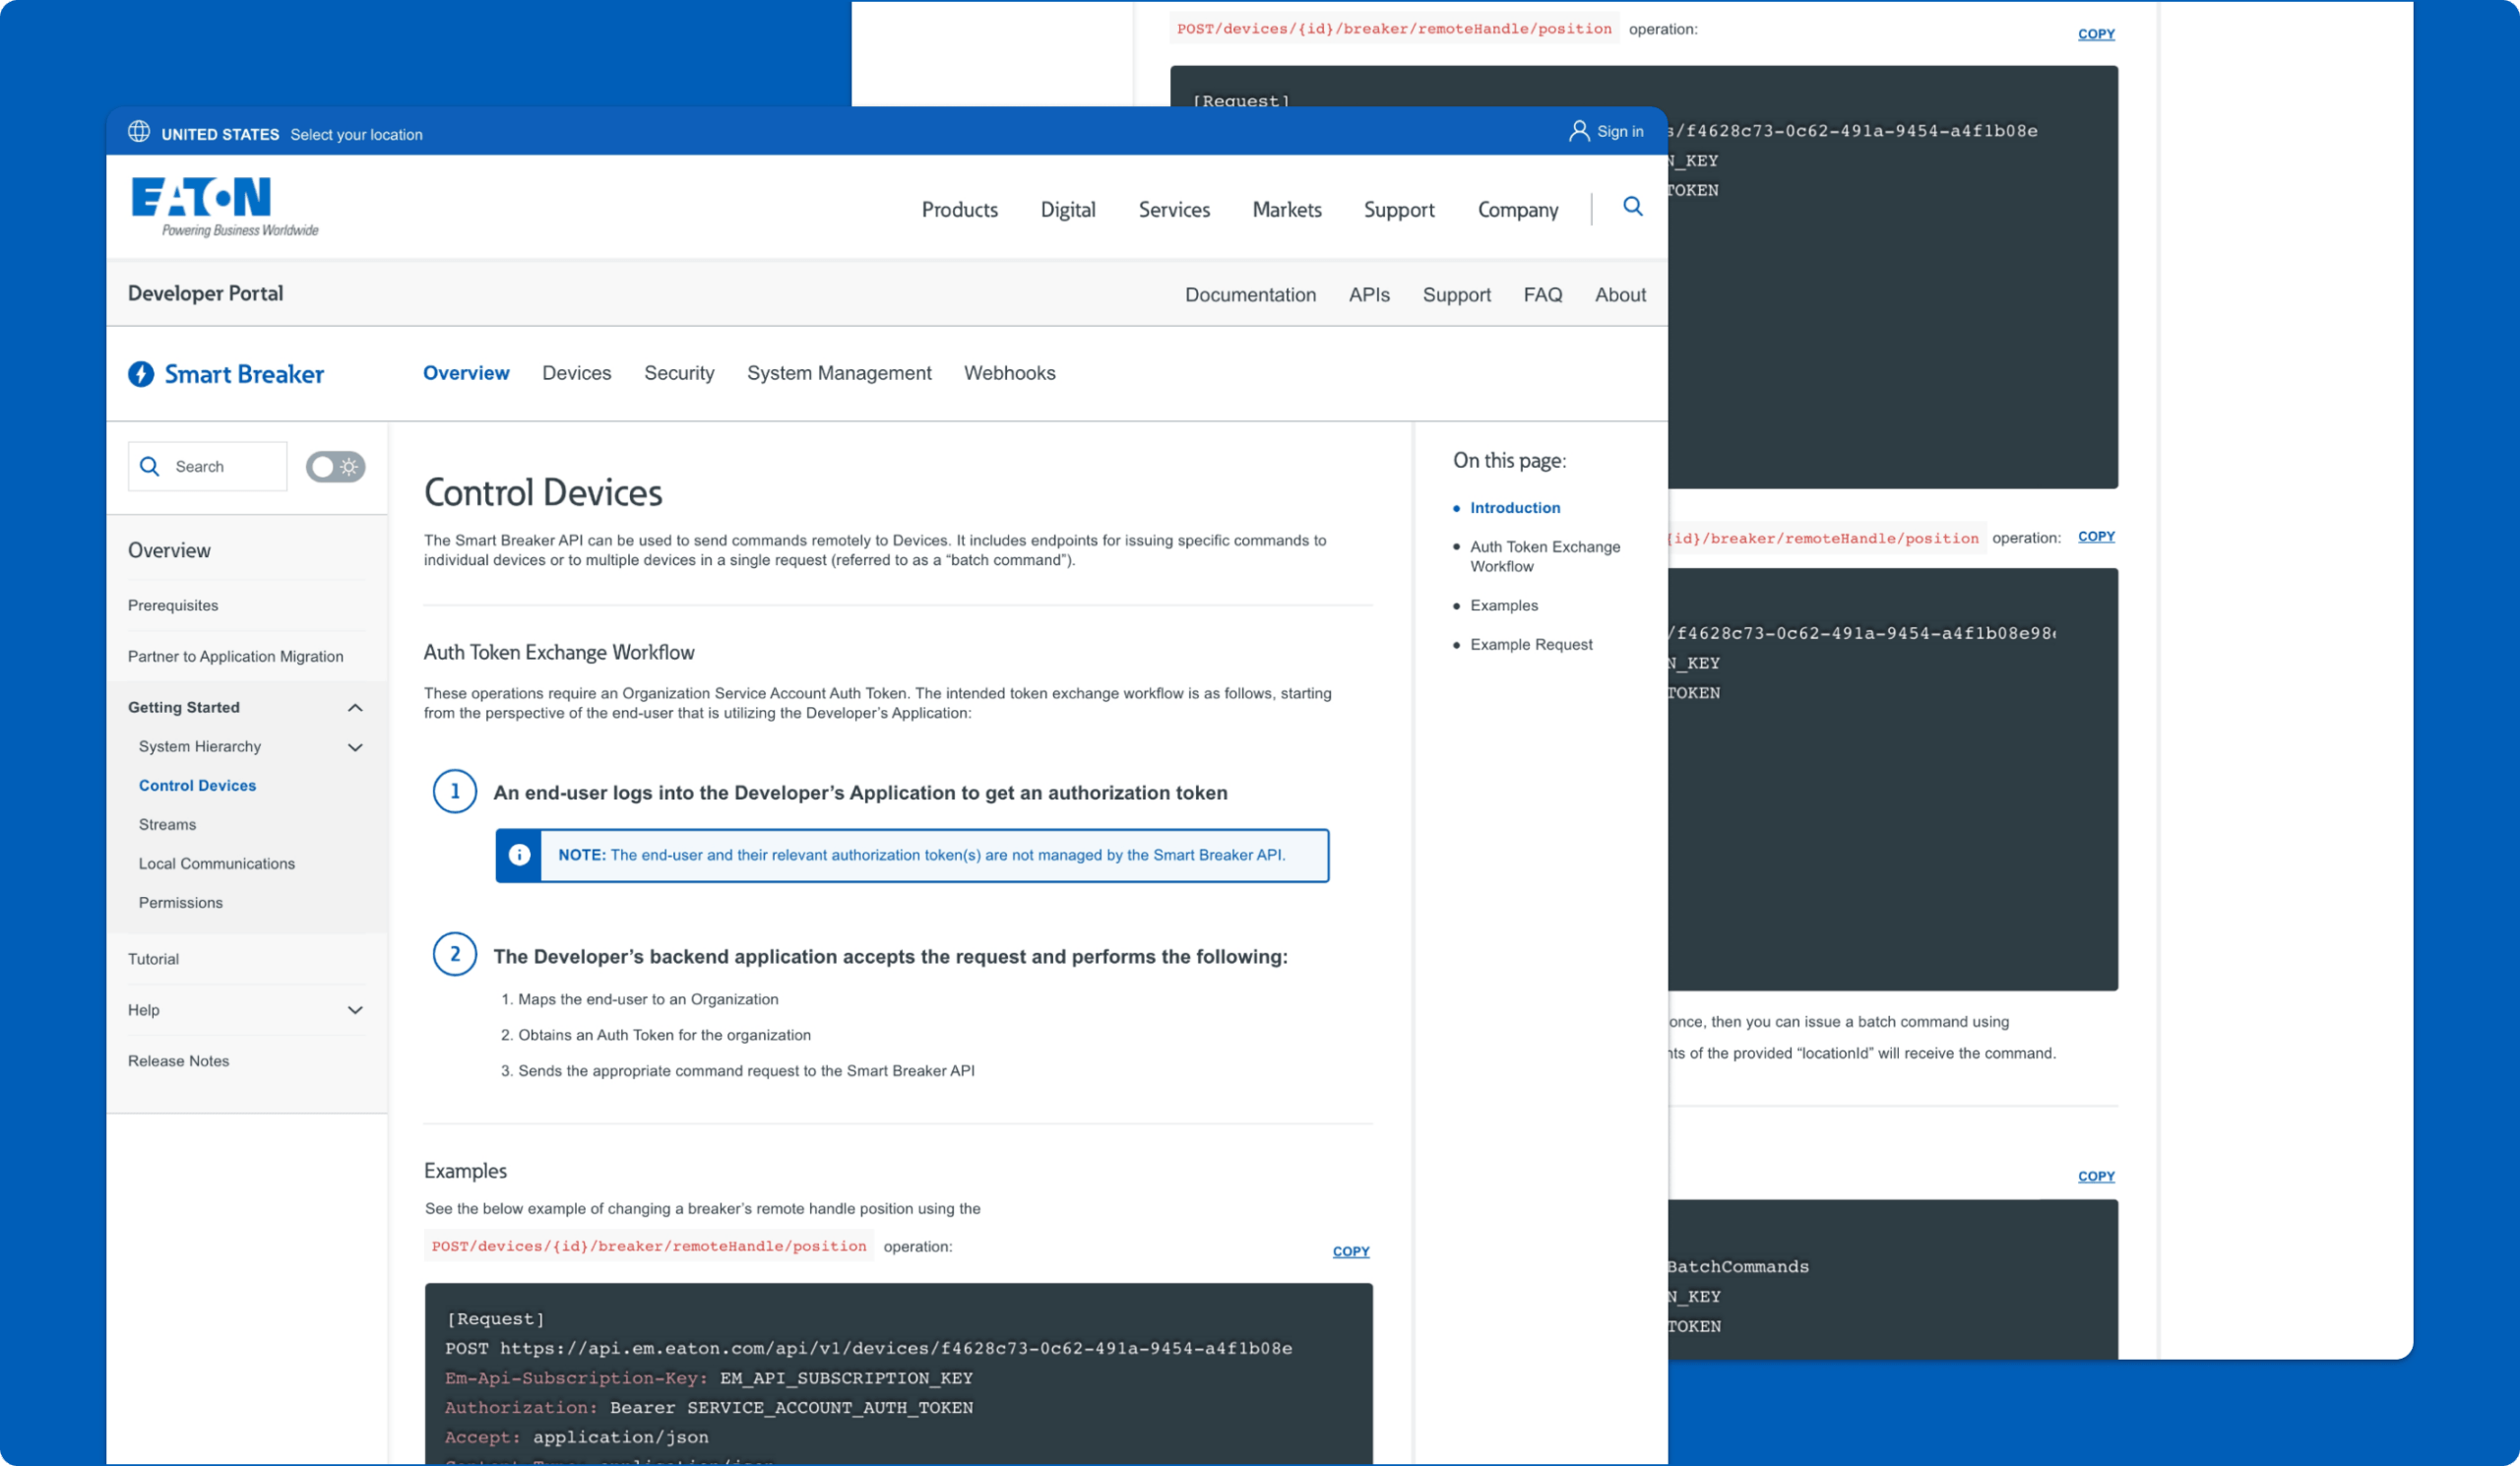Expand the Help section chevron
The image size is (2520, 1466).
click(355, 1010)
